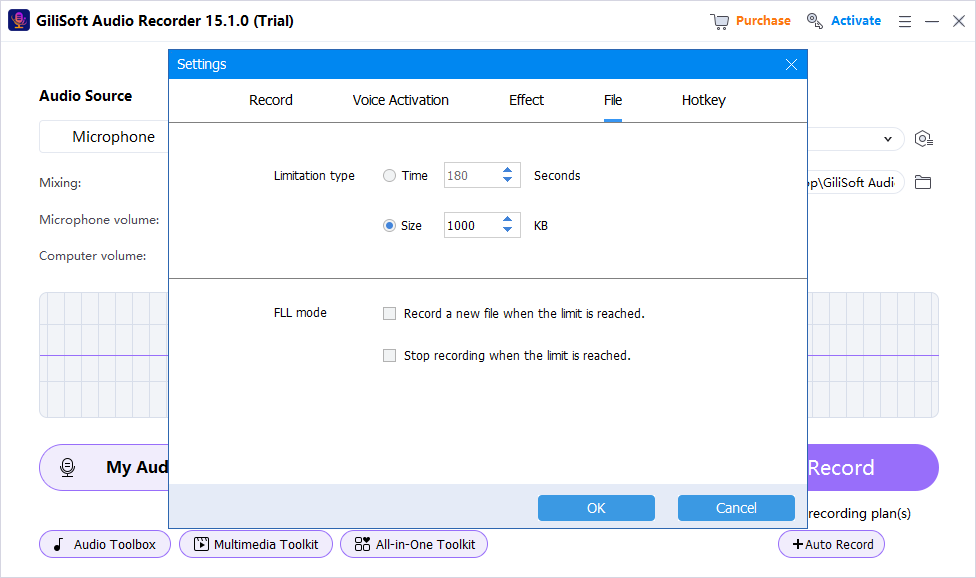Click the Microphone volume label
The width and height of the screenshot is (976, 578).
(x=99, y=220)
